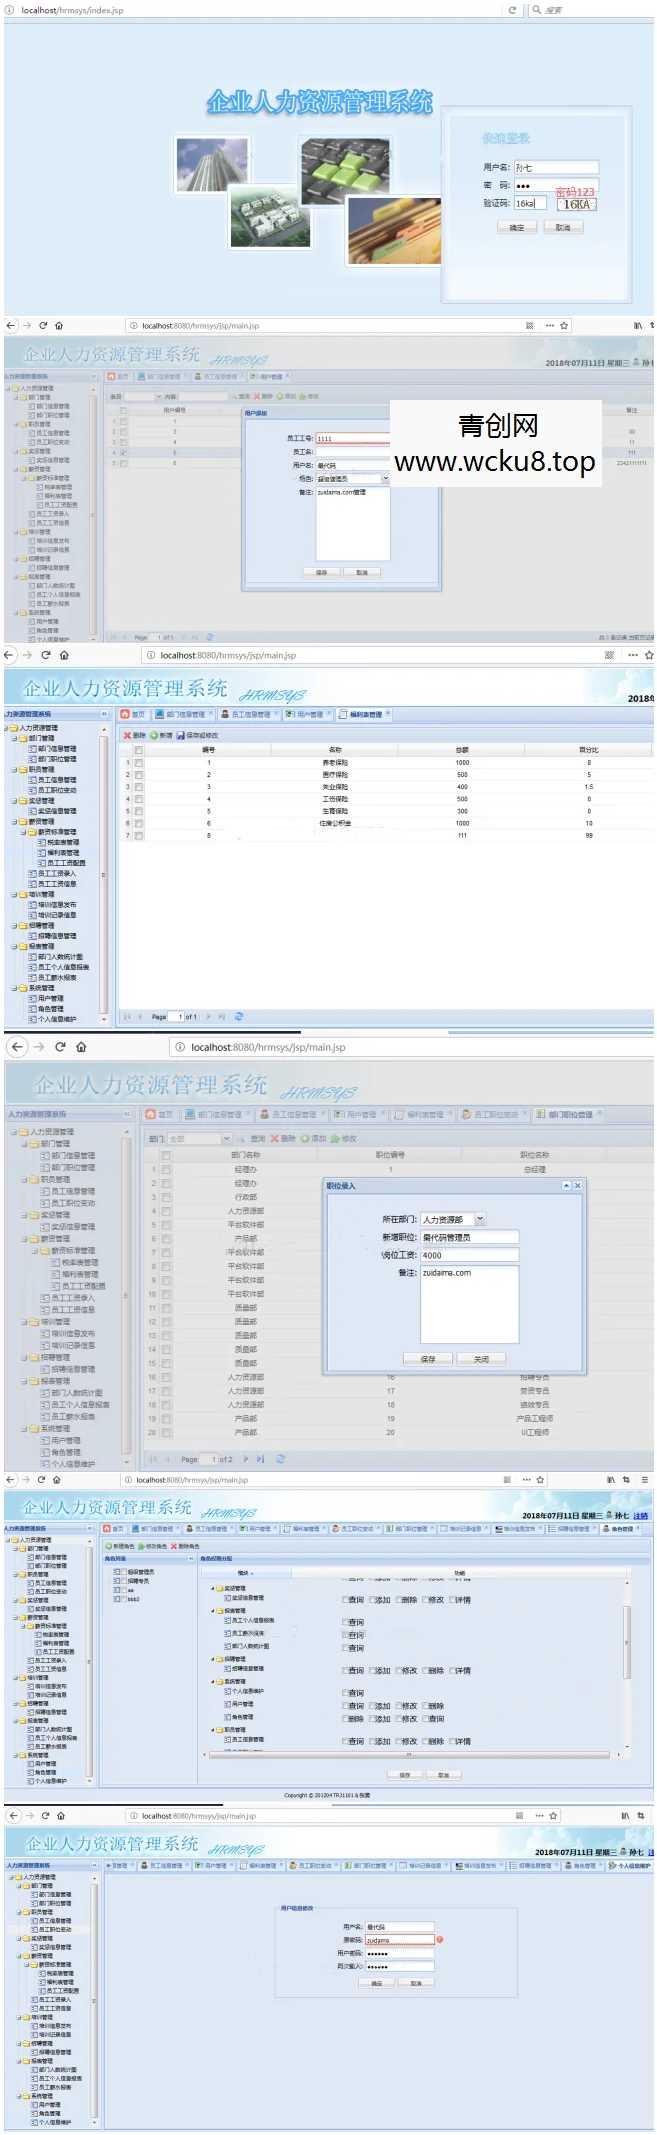Open the 所在部门 dropdown showing 人力资源部

pyautogui.click(x=479, y=1219)
